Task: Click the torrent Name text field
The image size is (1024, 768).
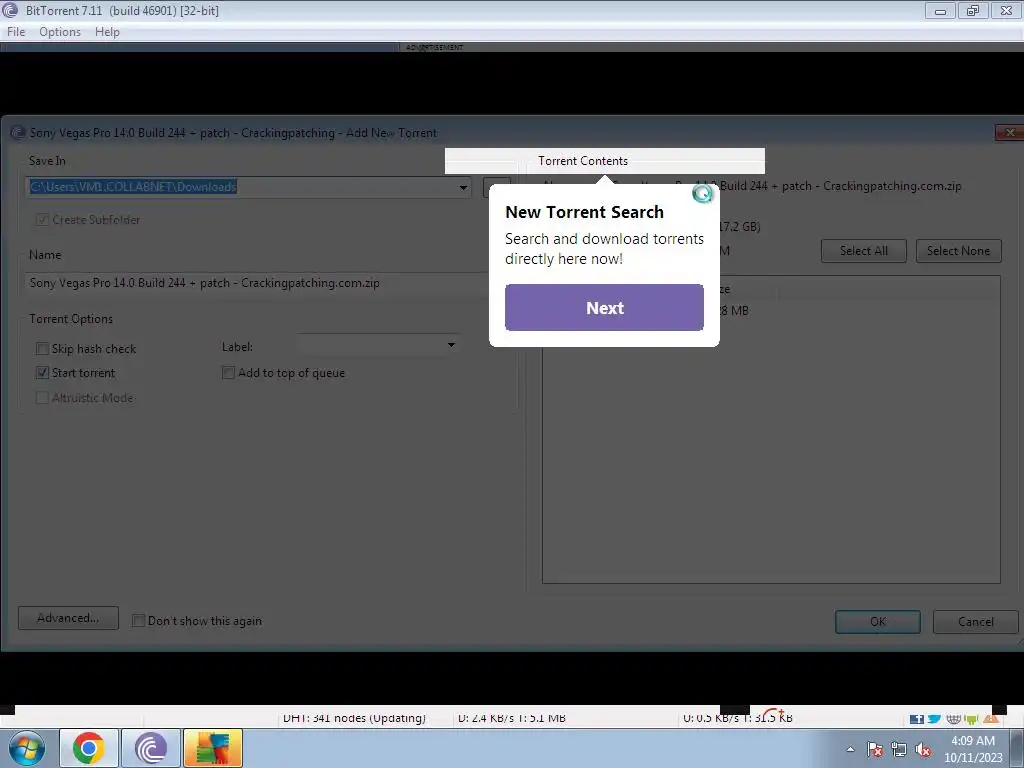Action: click(255, 283)
